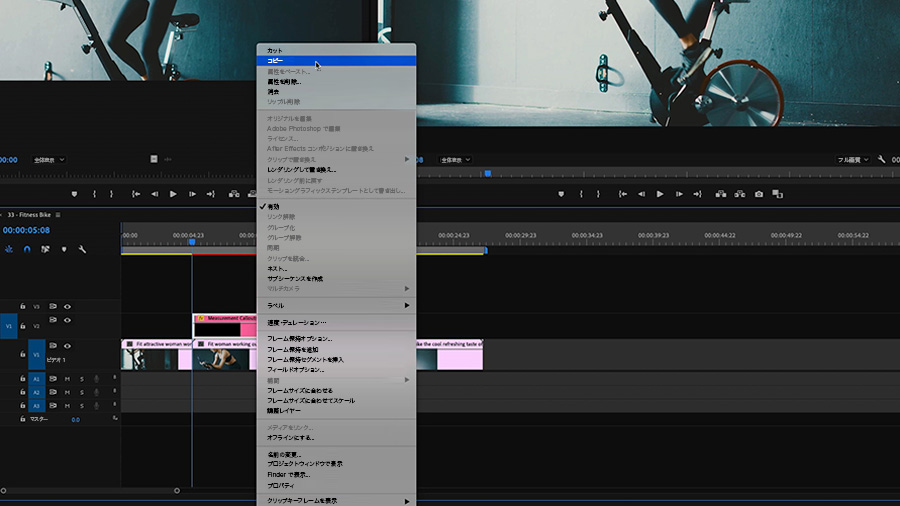Add marker using timeline marker icon
Image resolution: width=900 pixels, height=506 pixels.
[64, 250]
